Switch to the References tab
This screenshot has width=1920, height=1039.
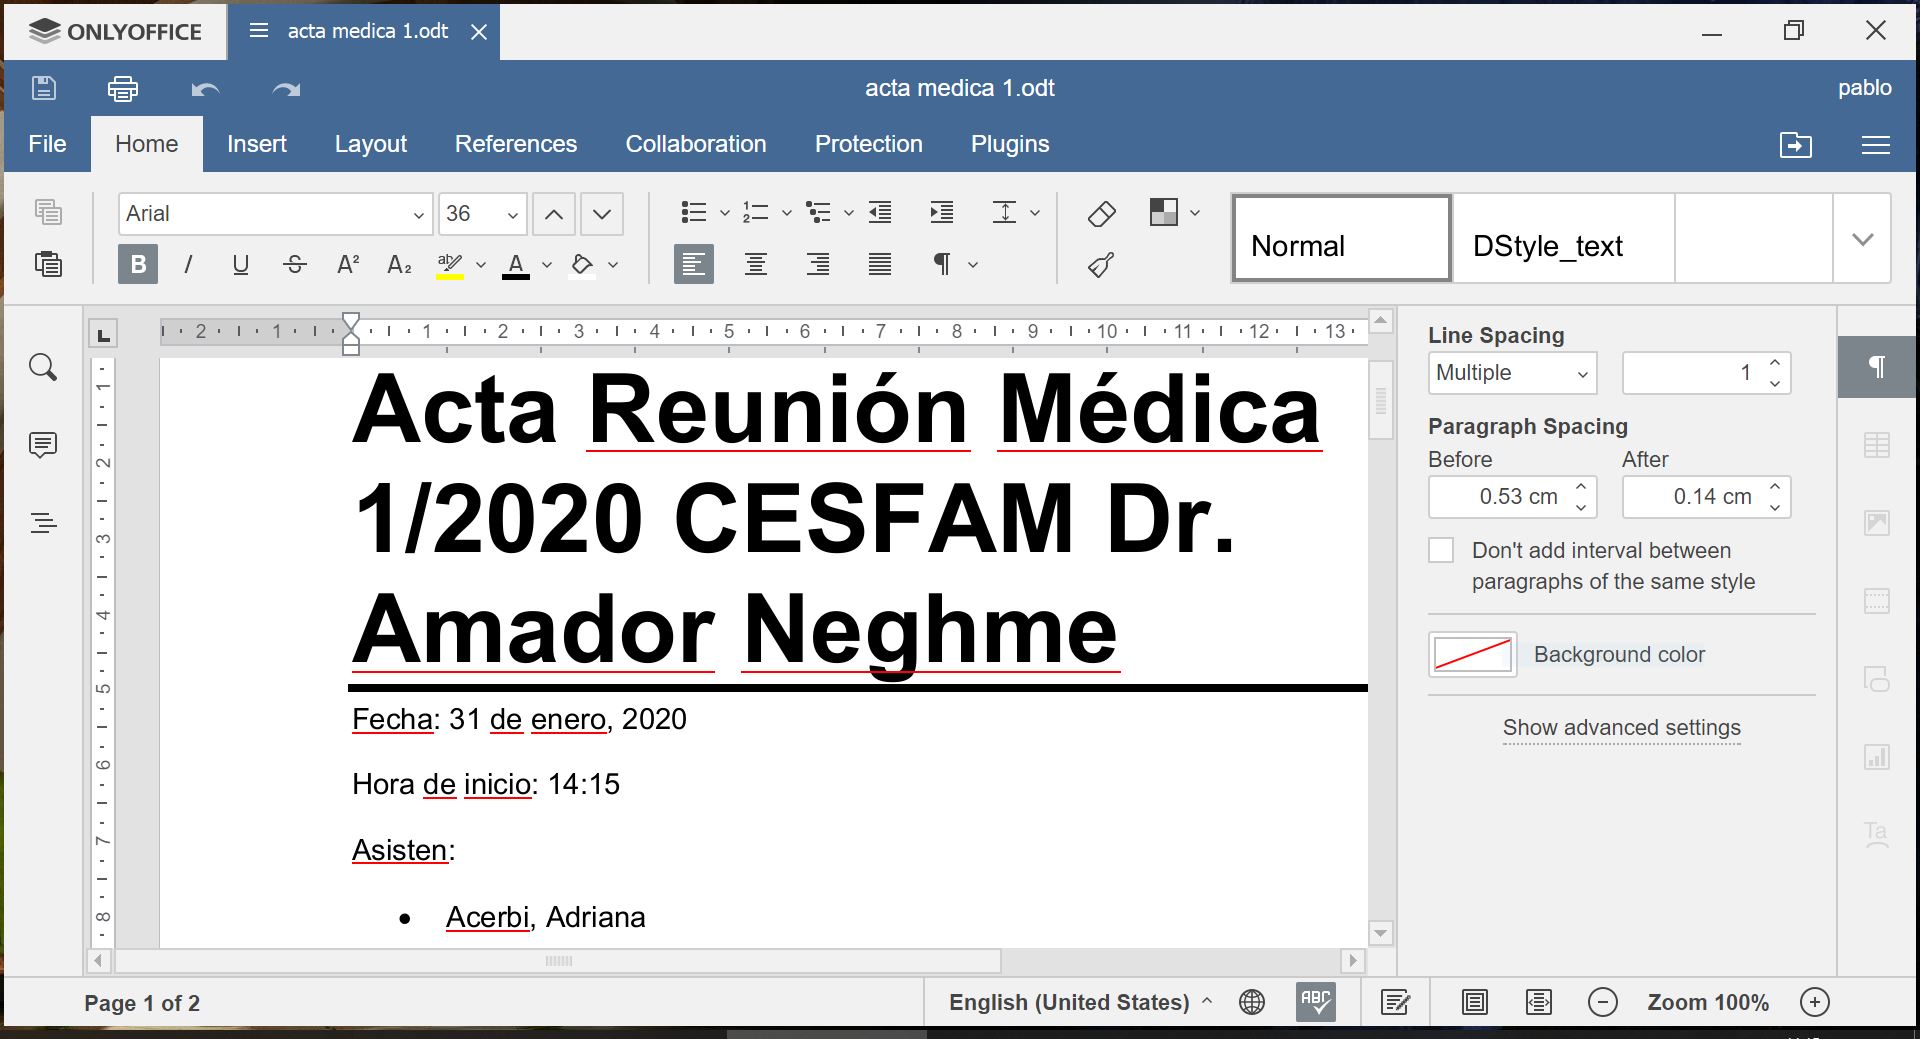pyautogui.click(x=516, y=144)
